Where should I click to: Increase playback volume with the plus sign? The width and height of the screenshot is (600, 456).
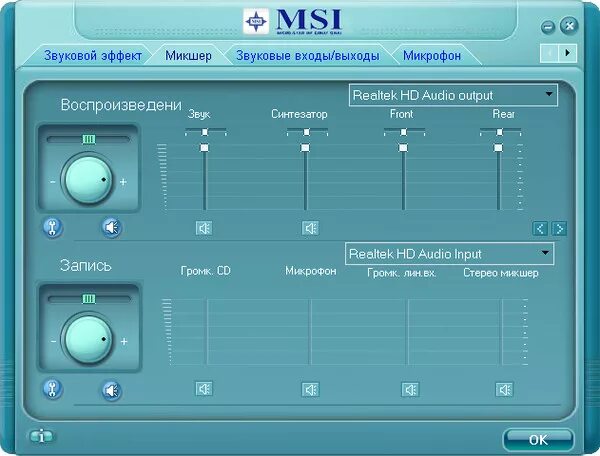(123, 182)
